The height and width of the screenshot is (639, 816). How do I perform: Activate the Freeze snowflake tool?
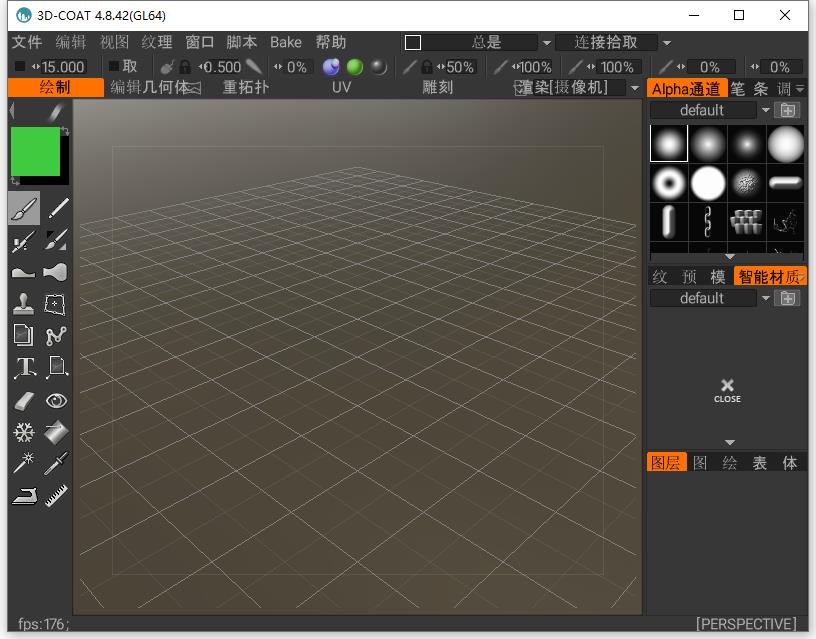(23, 432)
